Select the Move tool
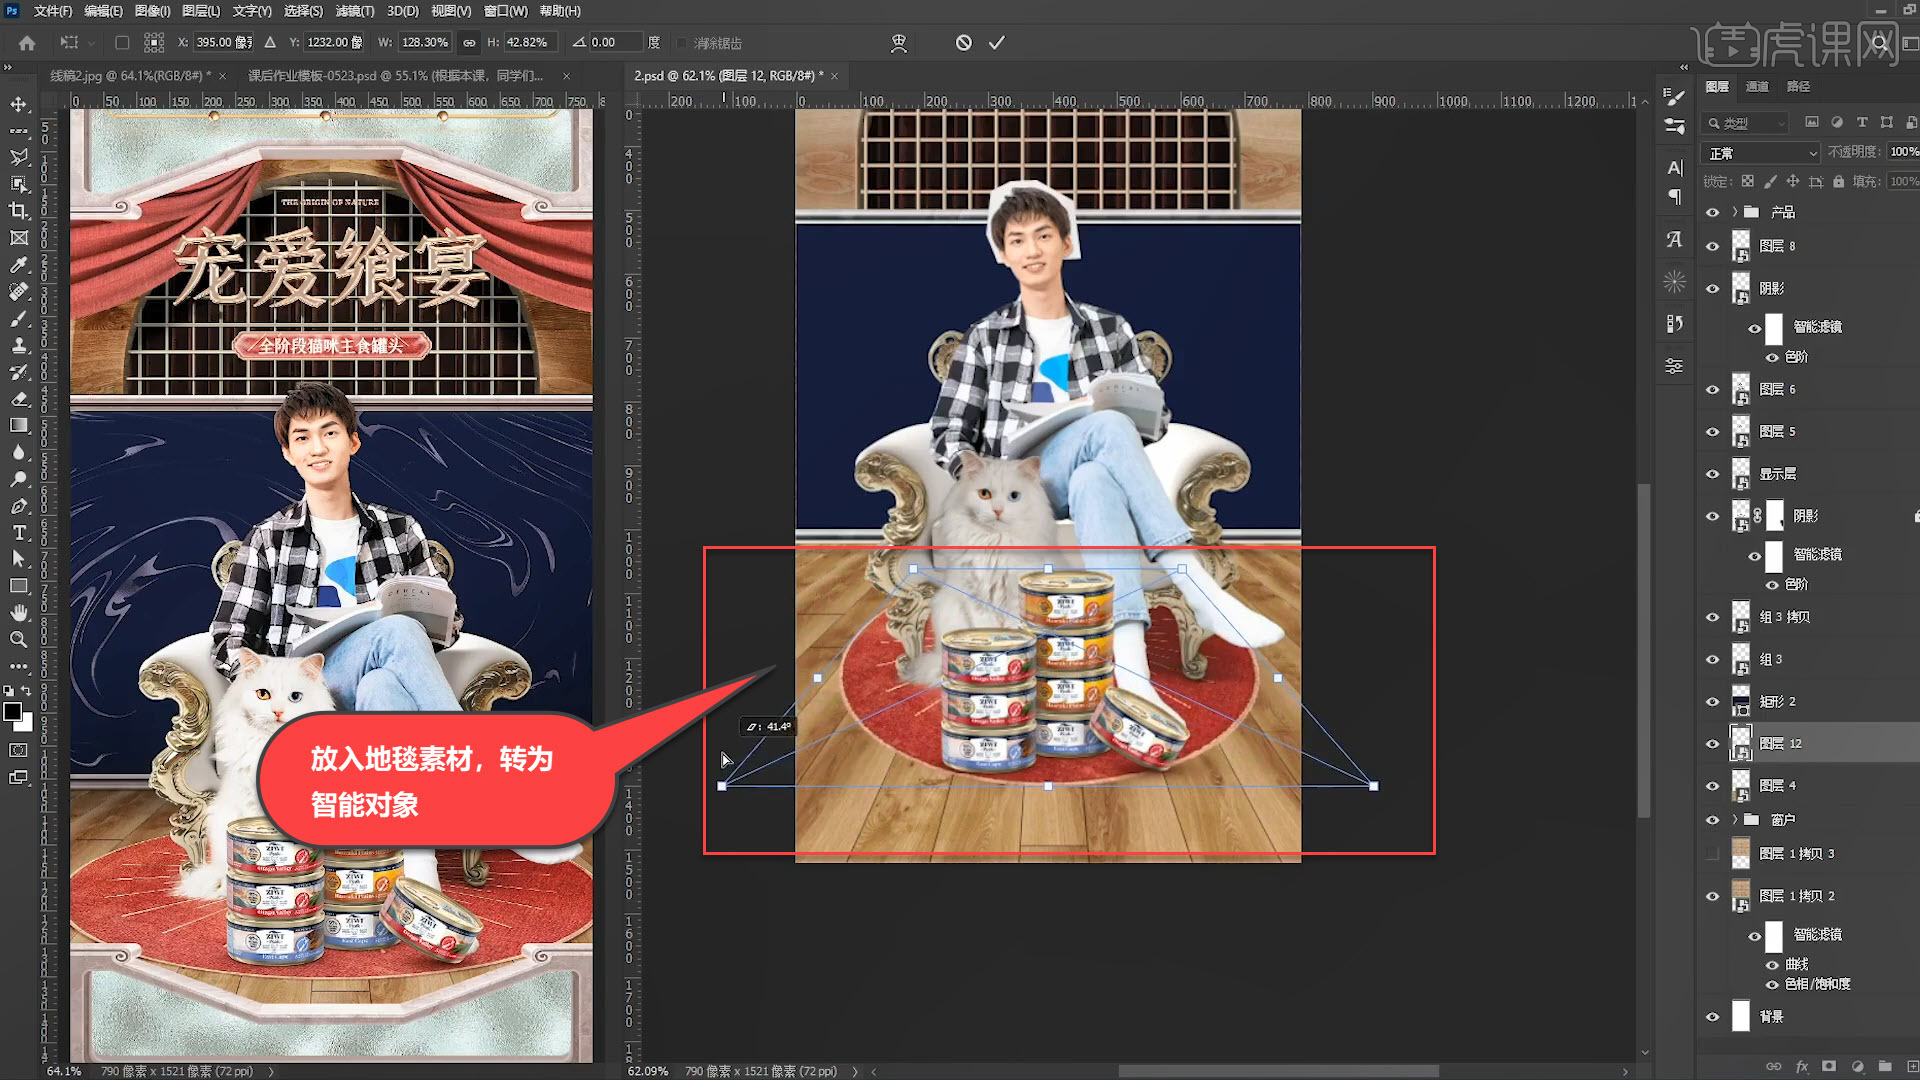This screenshot has width=1920, height=1080. pos(18,104)
